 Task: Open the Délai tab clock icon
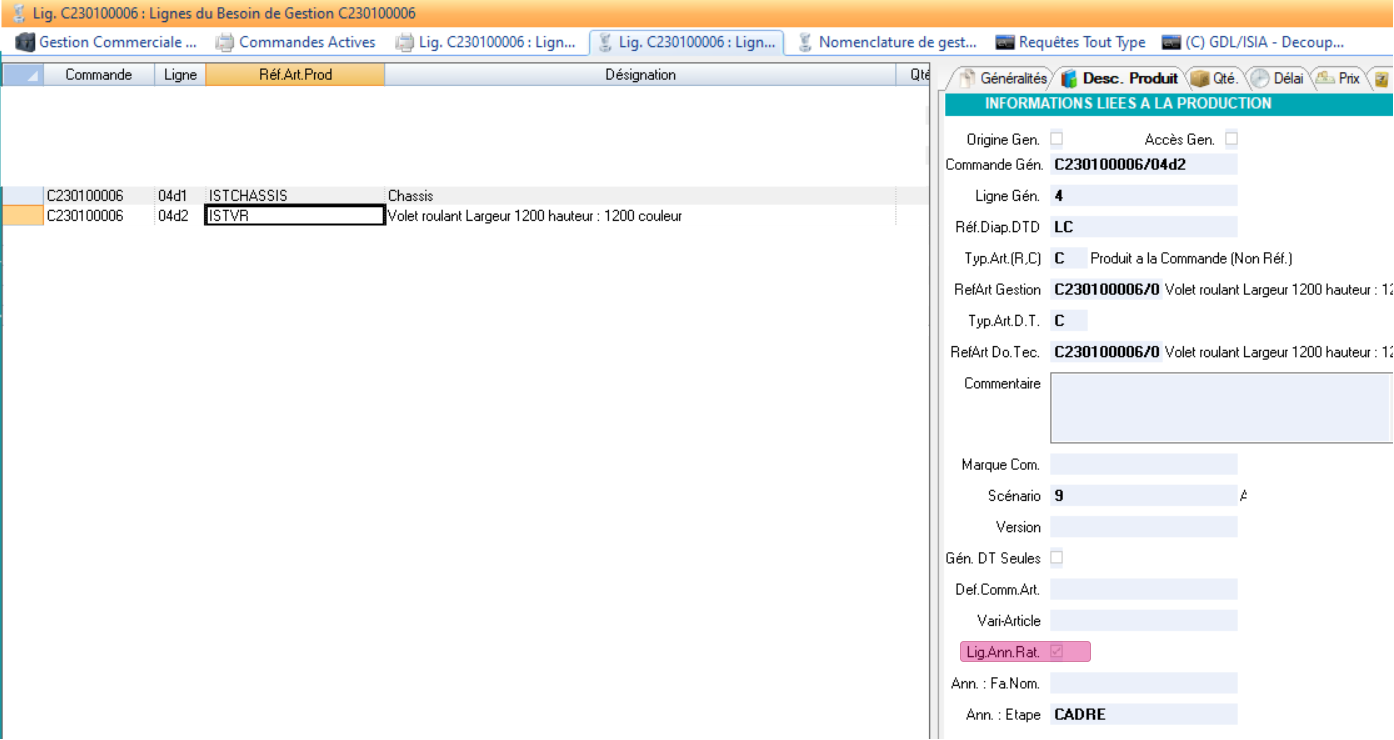(x=1259, y=78)
